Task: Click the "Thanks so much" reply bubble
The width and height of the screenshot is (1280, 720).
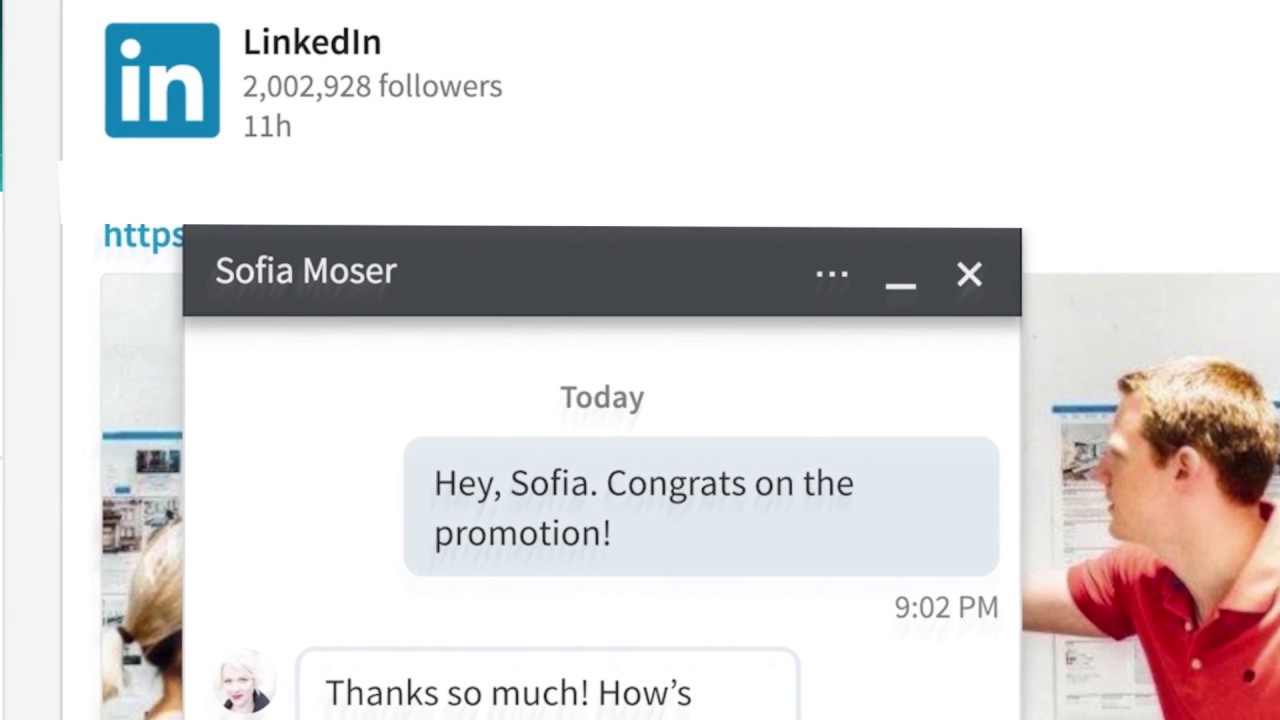Action: tap(547, 690)
